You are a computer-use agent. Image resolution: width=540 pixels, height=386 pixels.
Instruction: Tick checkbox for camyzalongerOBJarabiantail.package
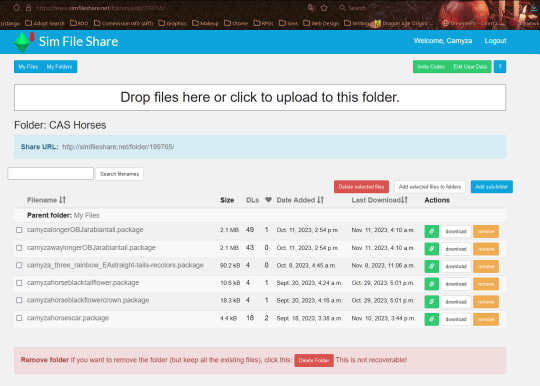[x=19, y=230]
